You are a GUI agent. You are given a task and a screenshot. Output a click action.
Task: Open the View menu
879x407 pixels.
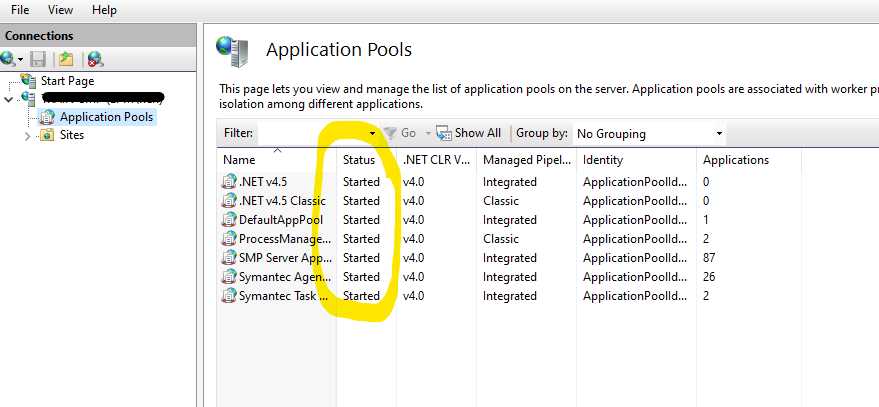[60, 9]
